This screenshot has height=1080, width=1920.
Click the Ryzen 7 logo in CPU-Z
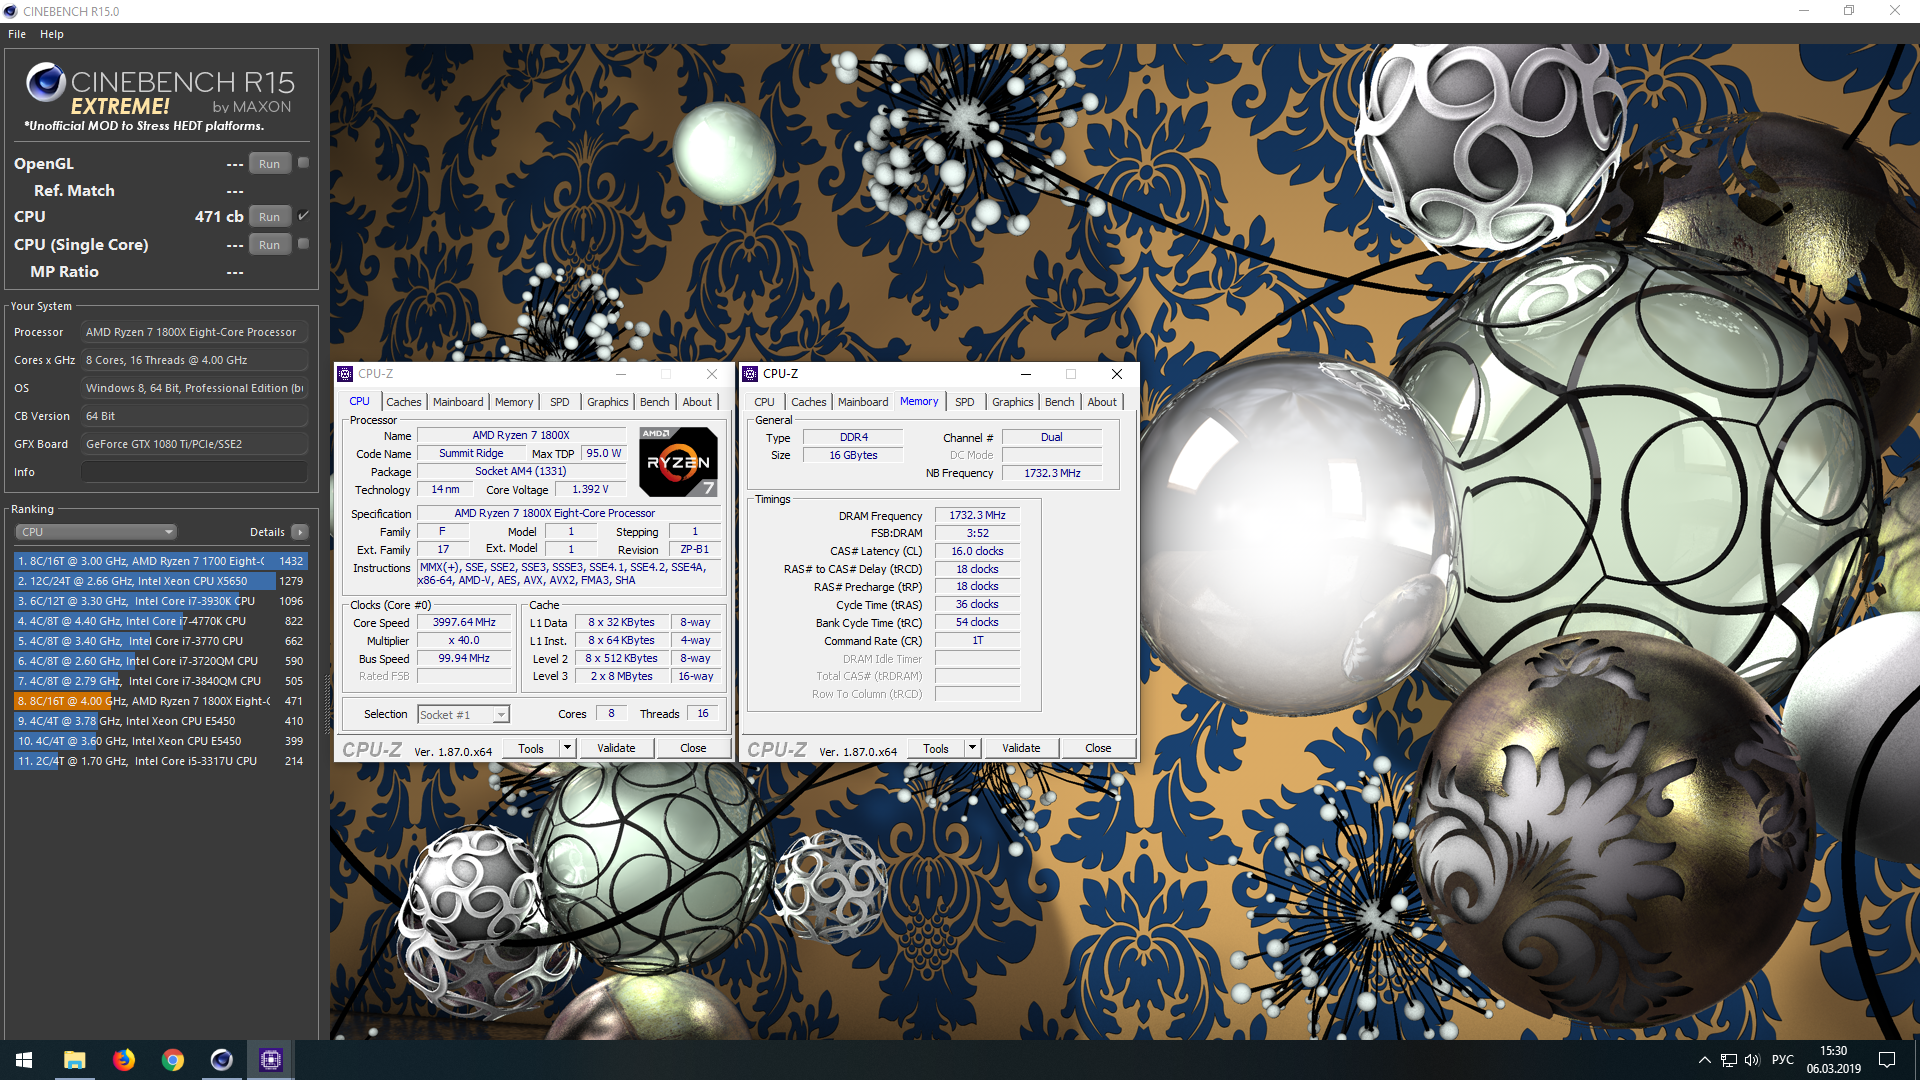(678, 462)
